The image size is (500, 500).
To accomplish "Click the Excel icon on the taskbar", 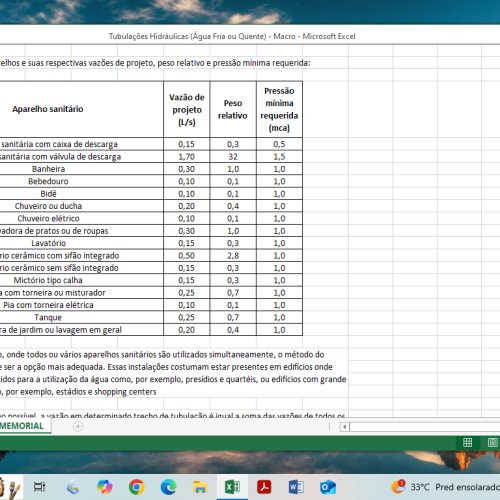I will pyautogui.click(x=232, y=487).
